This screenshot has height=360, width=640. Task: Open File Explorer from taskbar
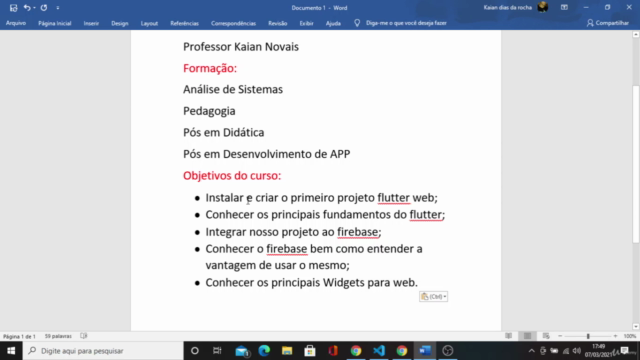(287, 351)
